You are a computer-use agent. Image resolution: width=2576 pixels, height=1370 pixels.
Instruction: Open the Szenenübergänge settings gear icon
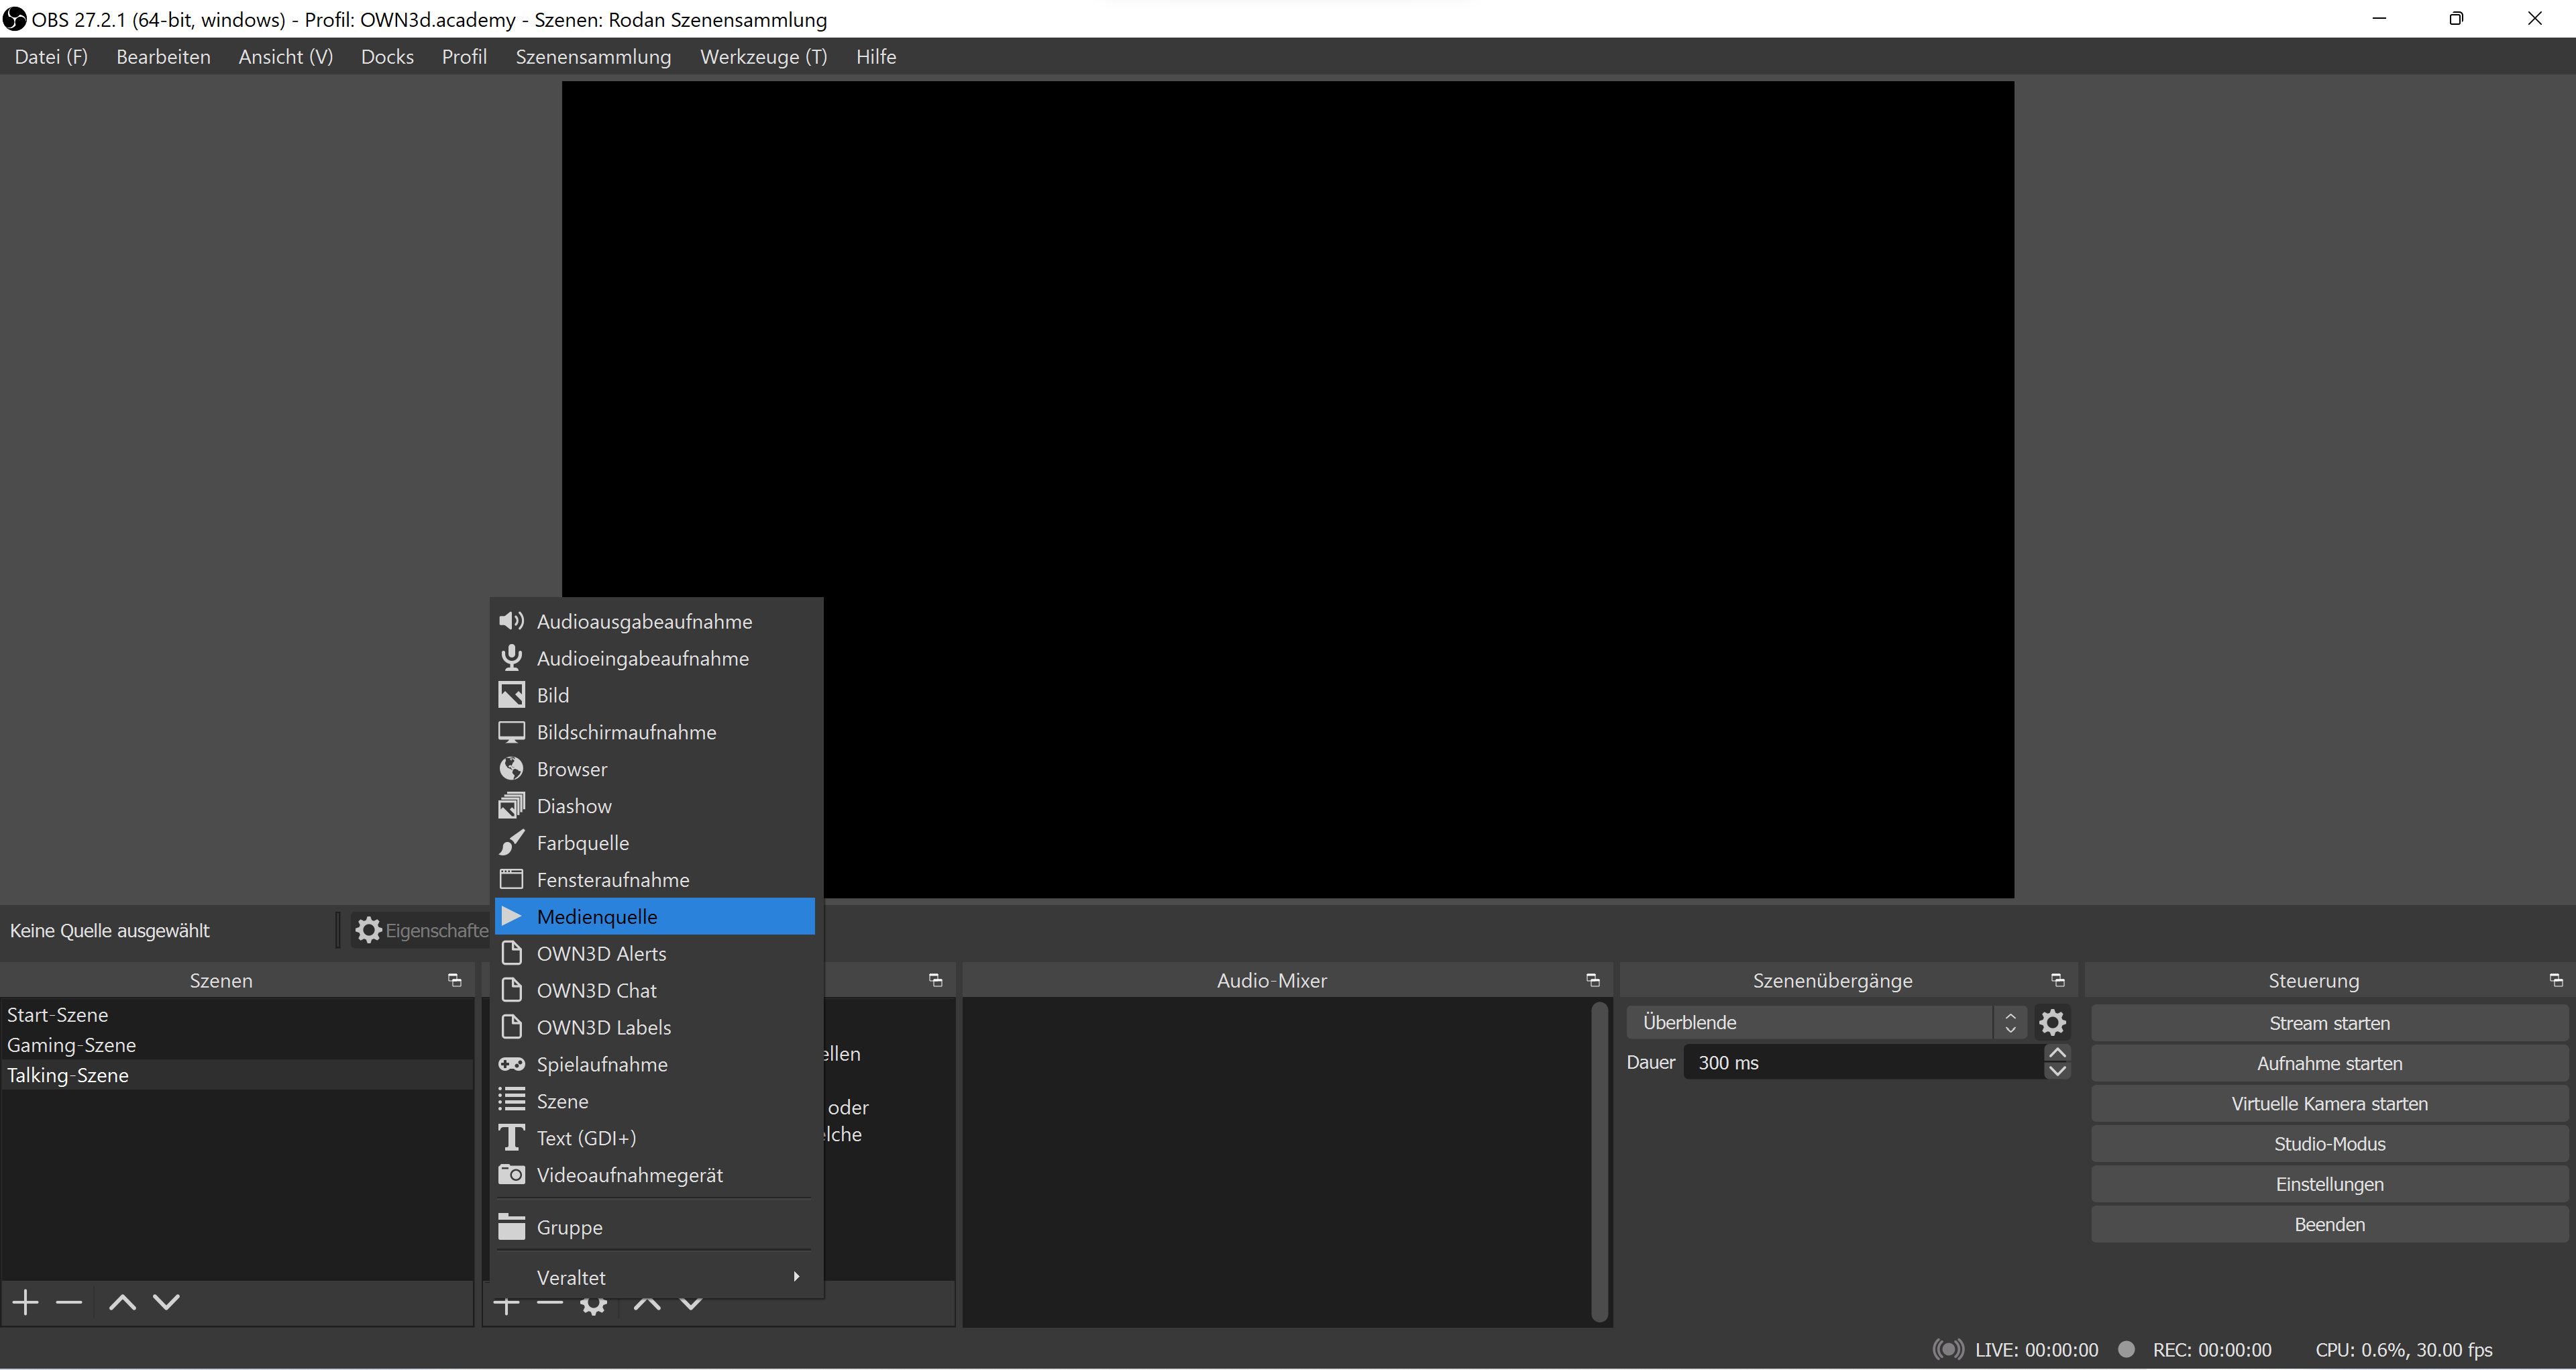(x=2053, y=1022)
